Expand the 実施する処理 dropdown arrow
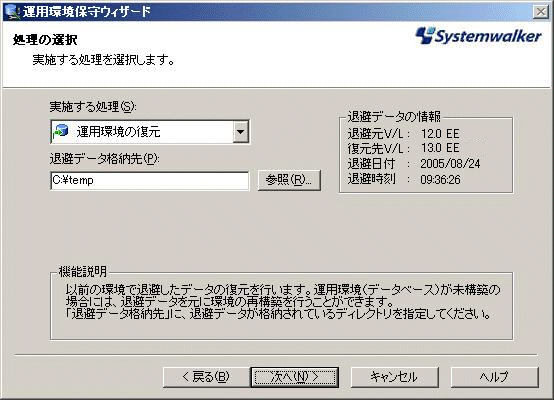This screenshot has width=554, height=400. click(241, 132)
